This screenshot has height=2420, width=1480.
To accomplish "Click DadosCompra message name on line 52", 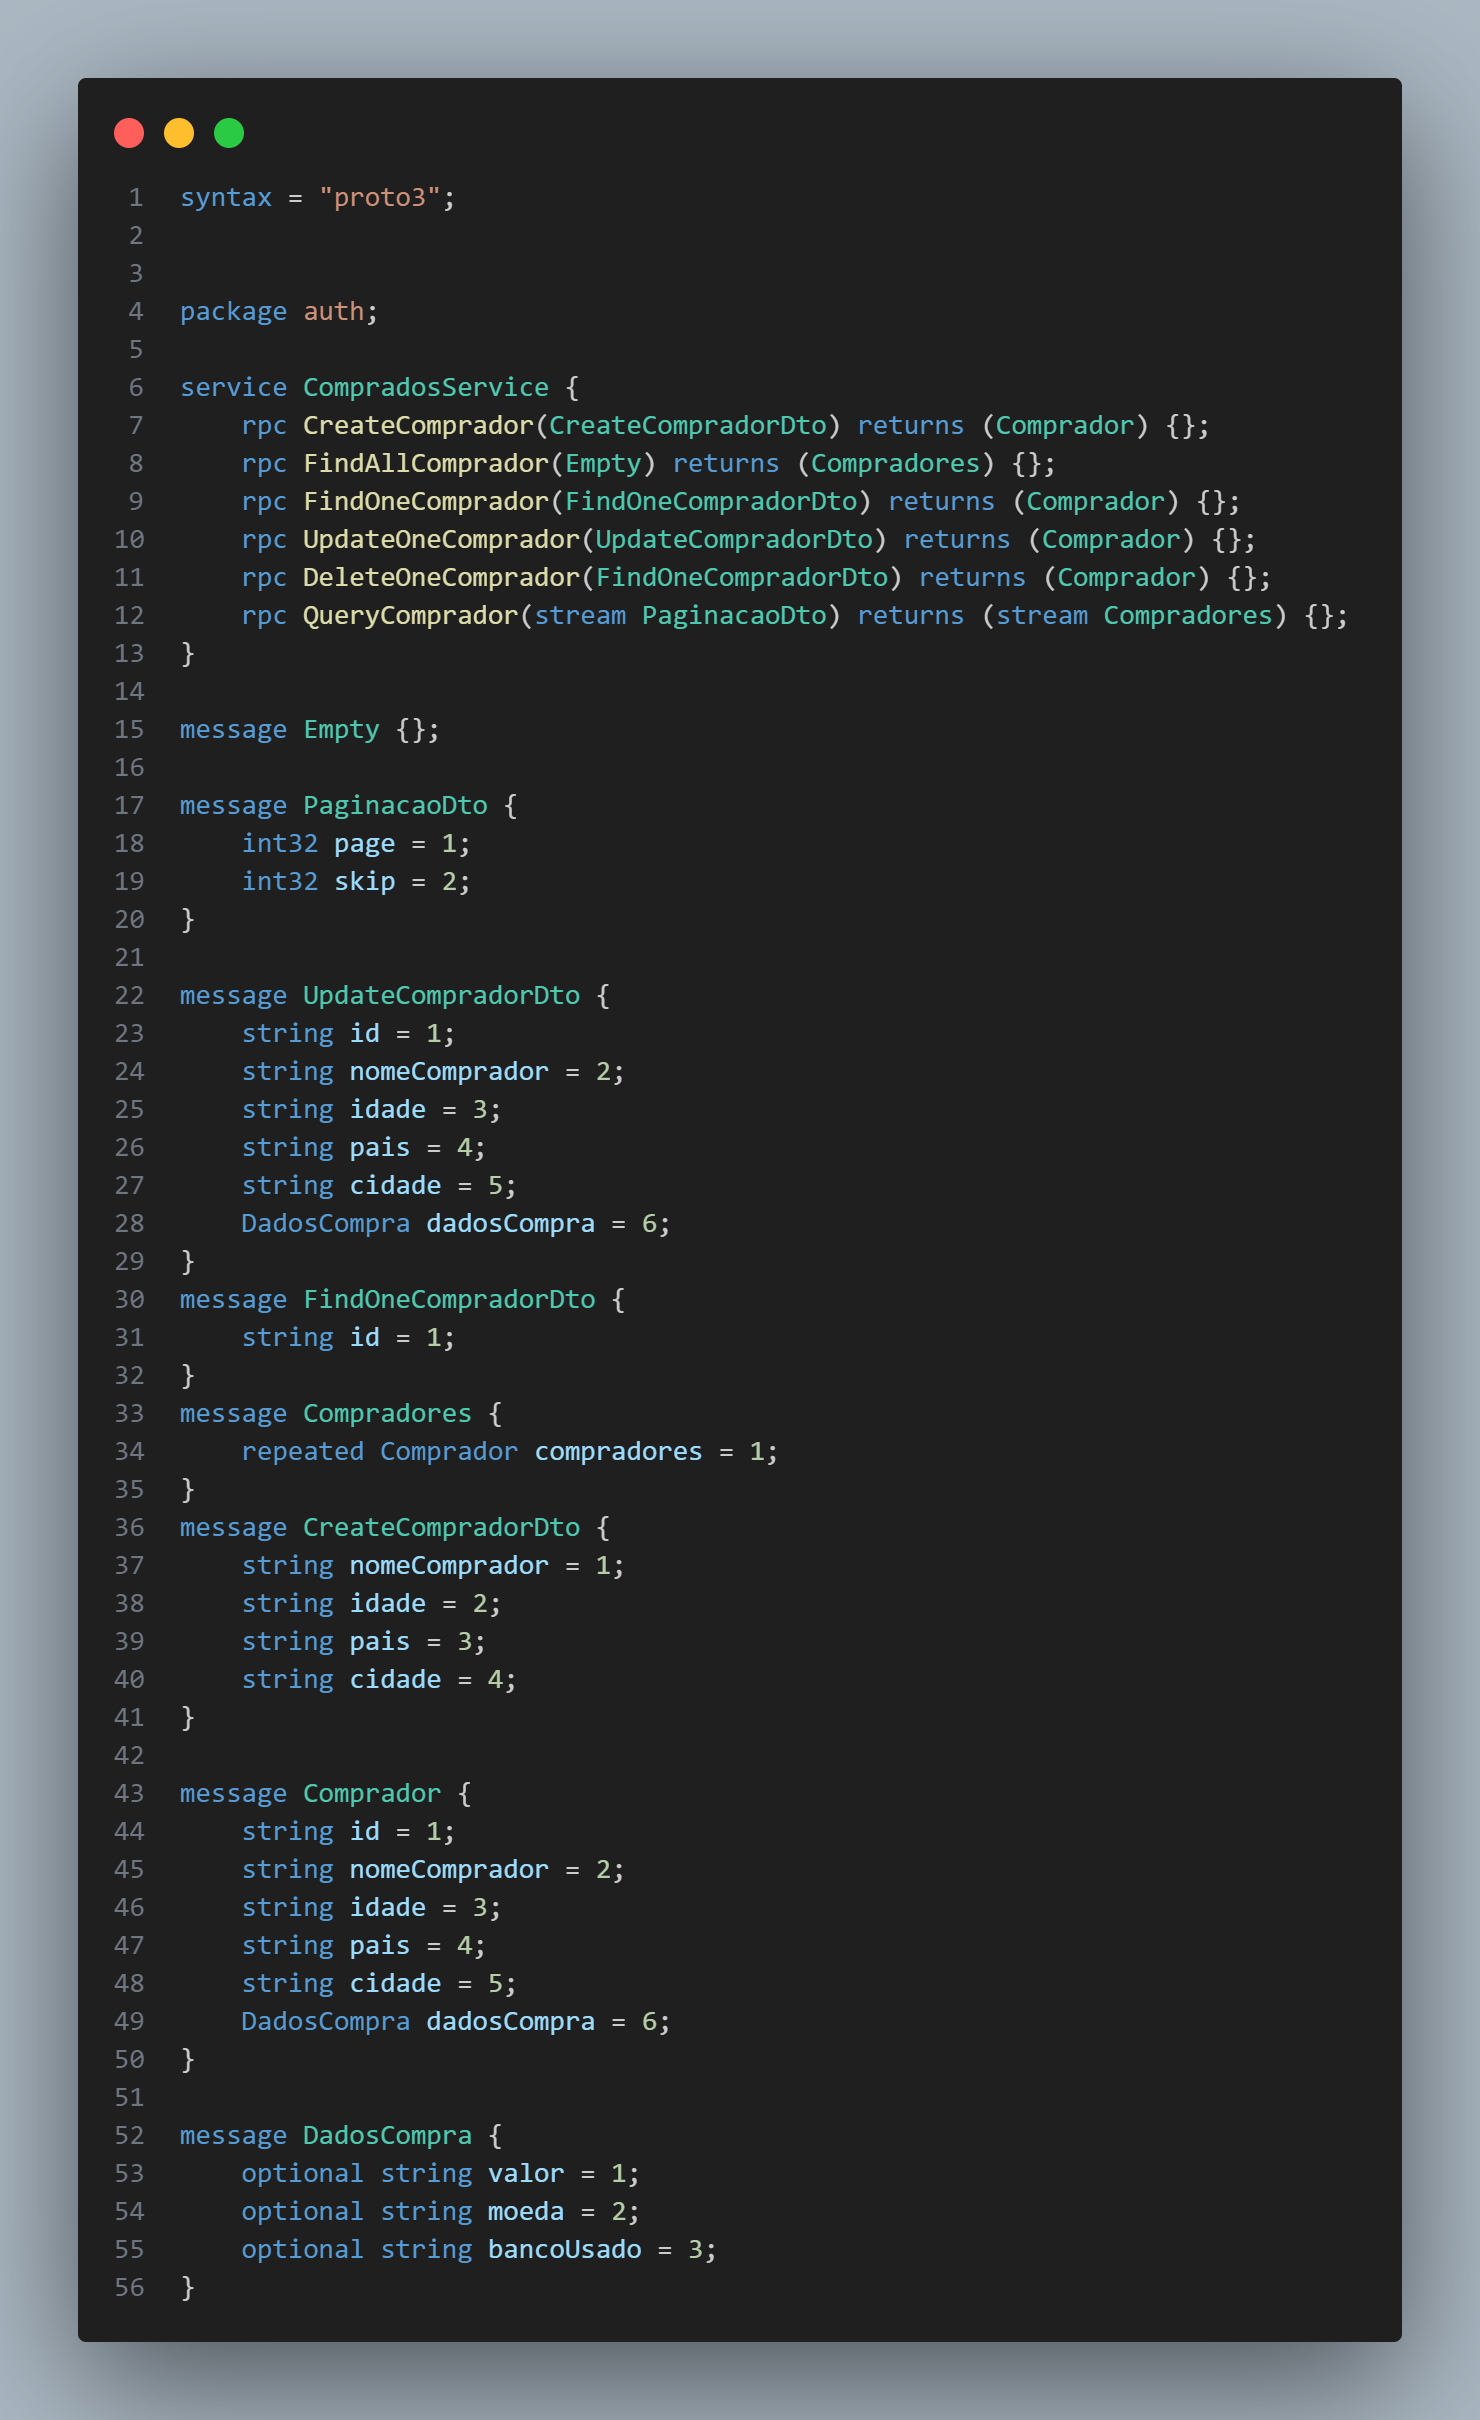I will [387, 2135].
